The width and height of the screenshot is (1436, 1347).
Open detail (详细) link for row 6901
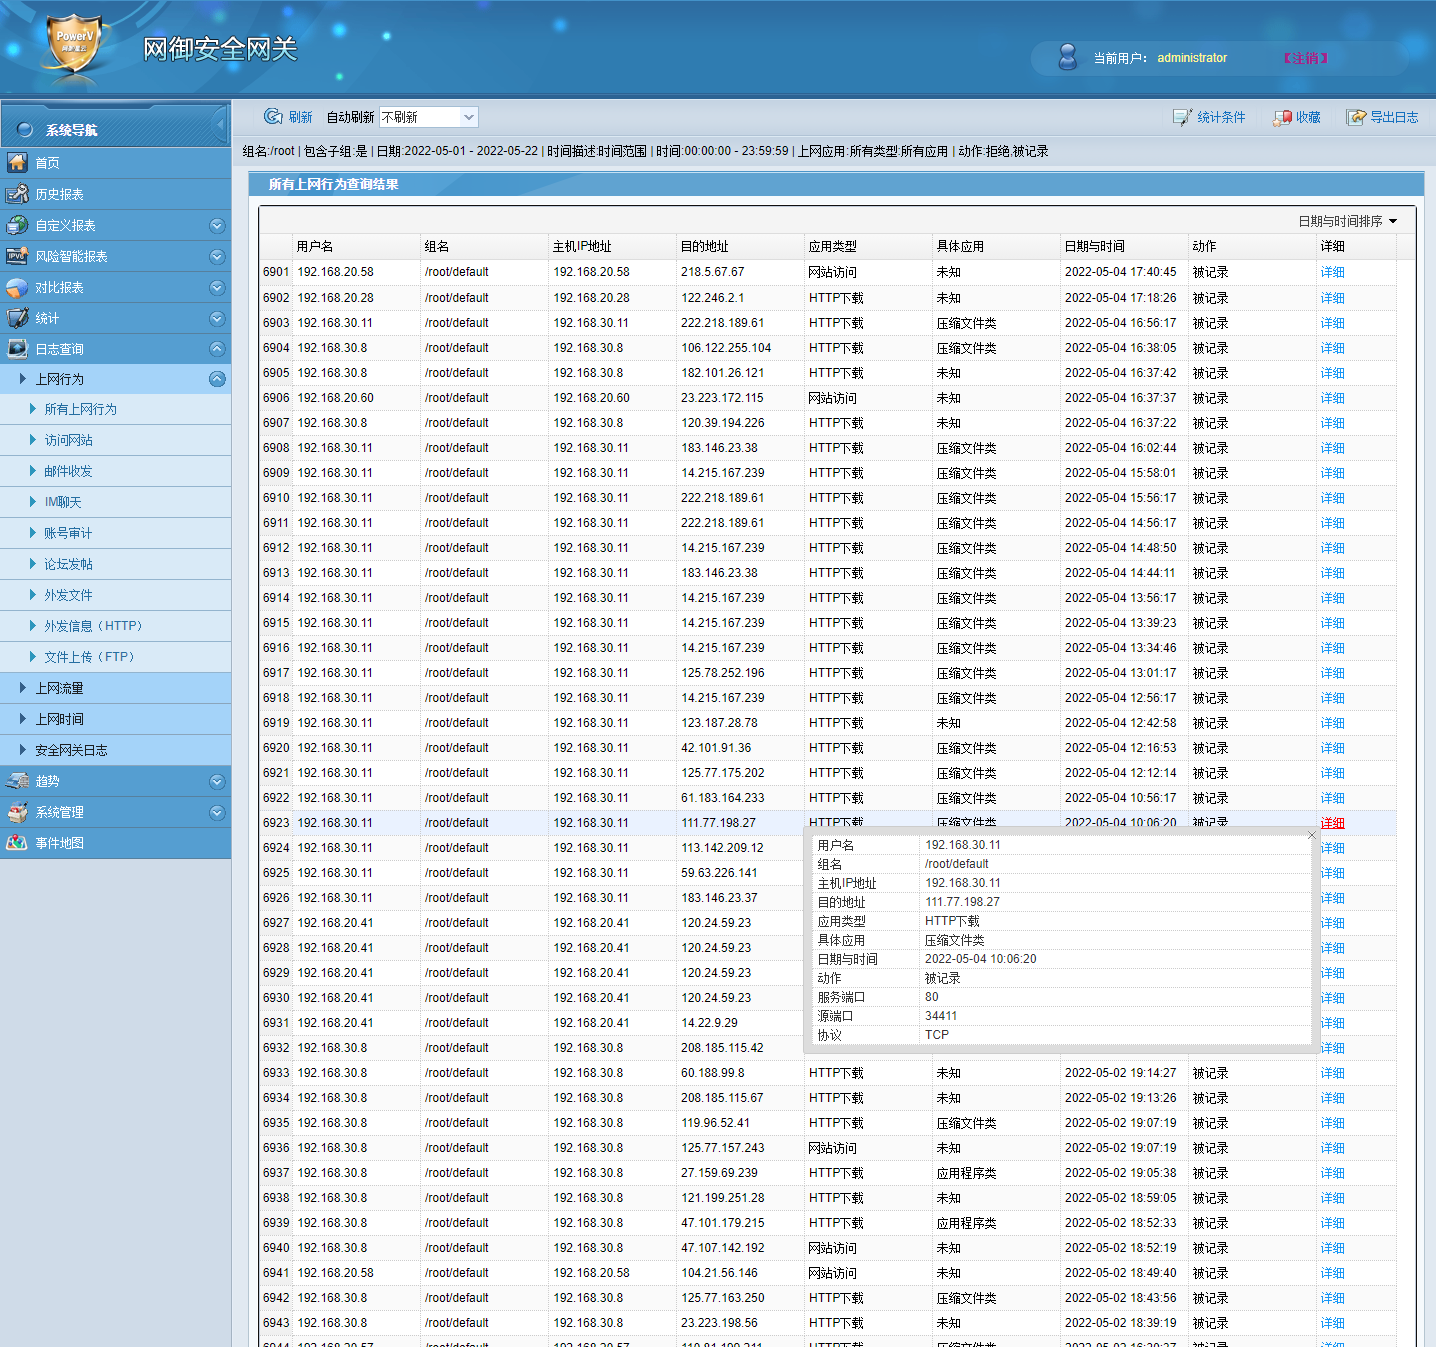[1332, 272]
